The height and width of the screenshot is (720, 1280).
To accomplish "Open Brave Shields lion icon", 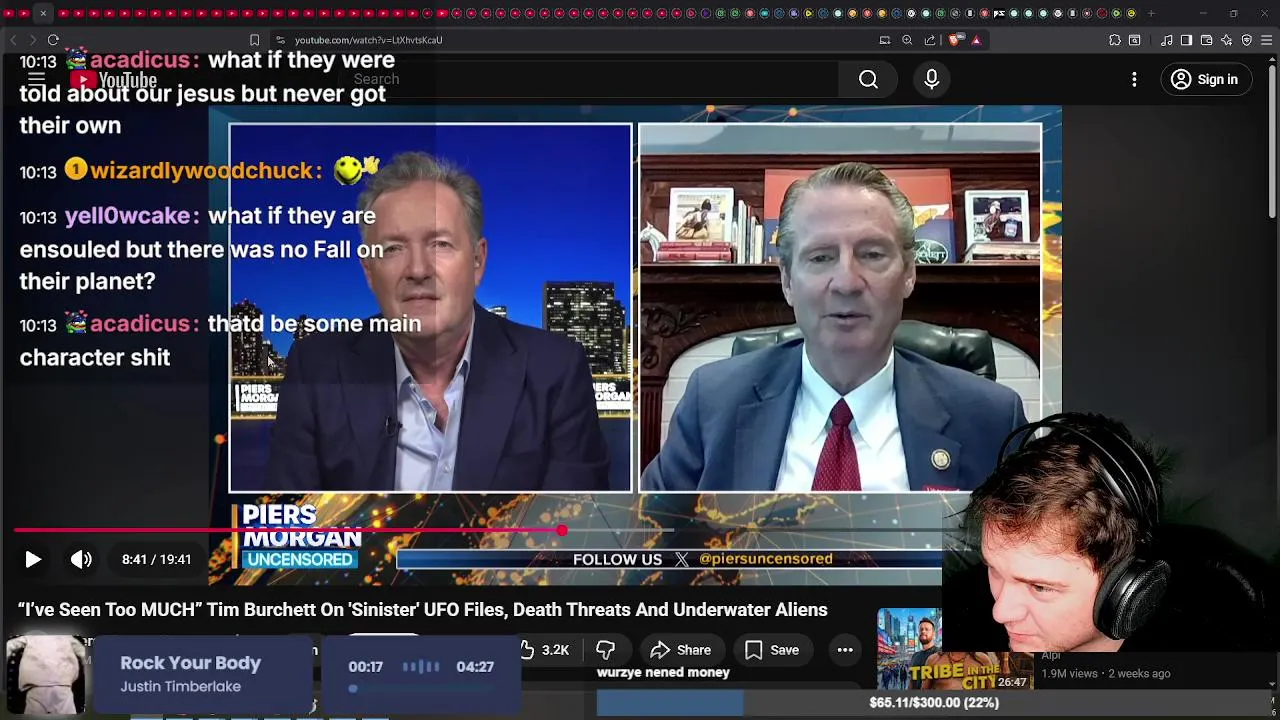I will click(x=954, y=40).
